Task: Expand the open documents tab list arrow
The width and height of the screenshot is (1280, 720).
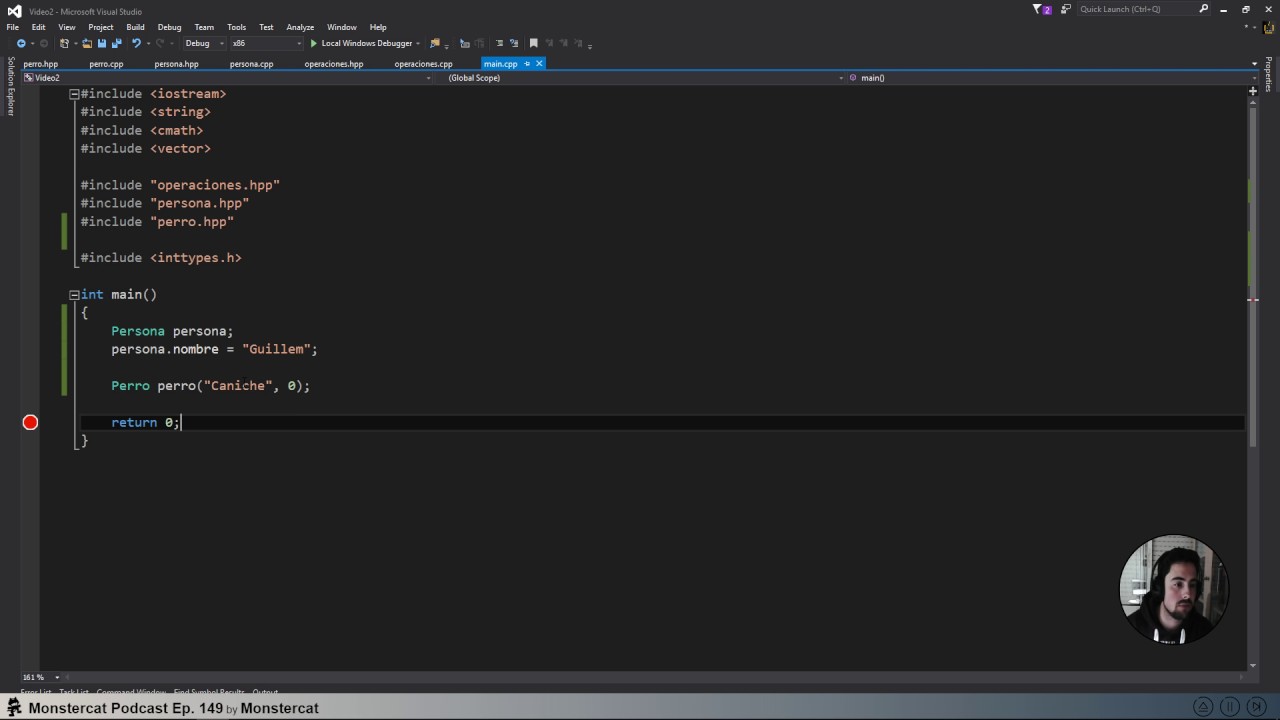Action: pos(1254,64)
